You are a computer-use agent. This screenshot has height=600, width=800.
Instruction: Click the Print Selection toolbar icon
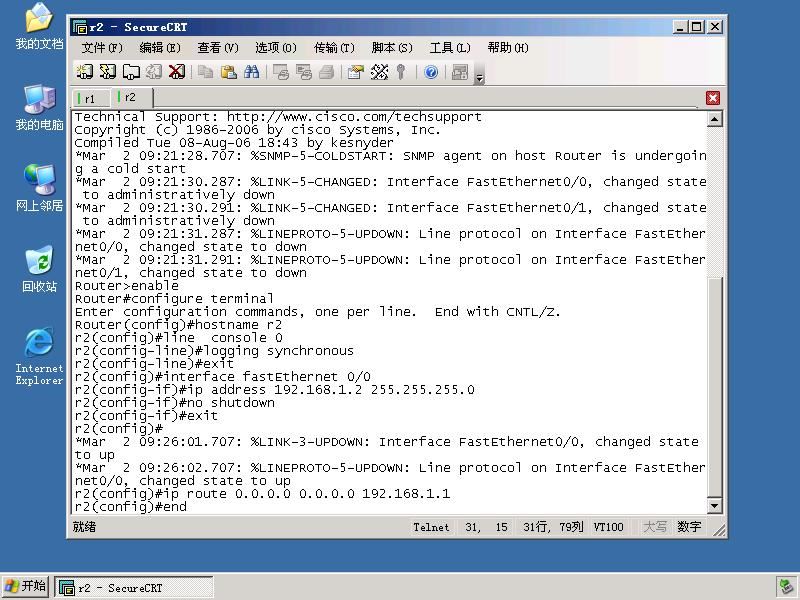coord(304,72)
